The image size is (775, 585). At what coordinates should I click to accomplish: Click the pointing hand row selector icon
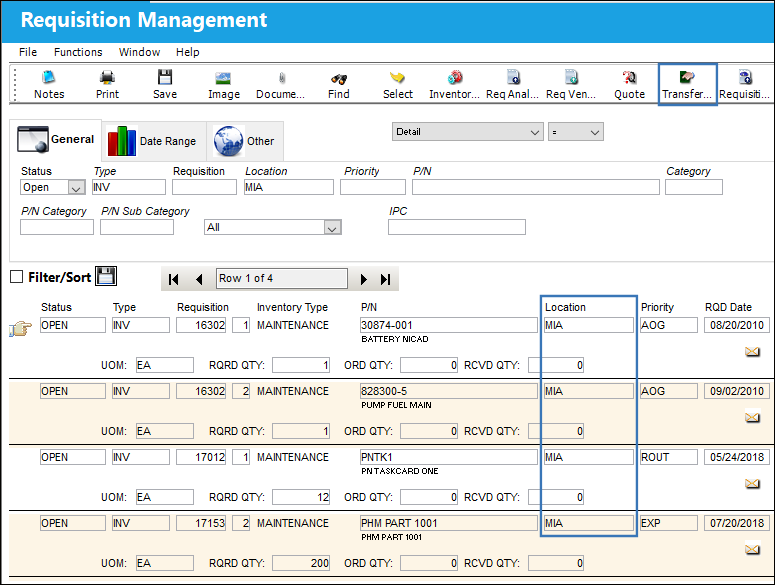click(20, 328)
